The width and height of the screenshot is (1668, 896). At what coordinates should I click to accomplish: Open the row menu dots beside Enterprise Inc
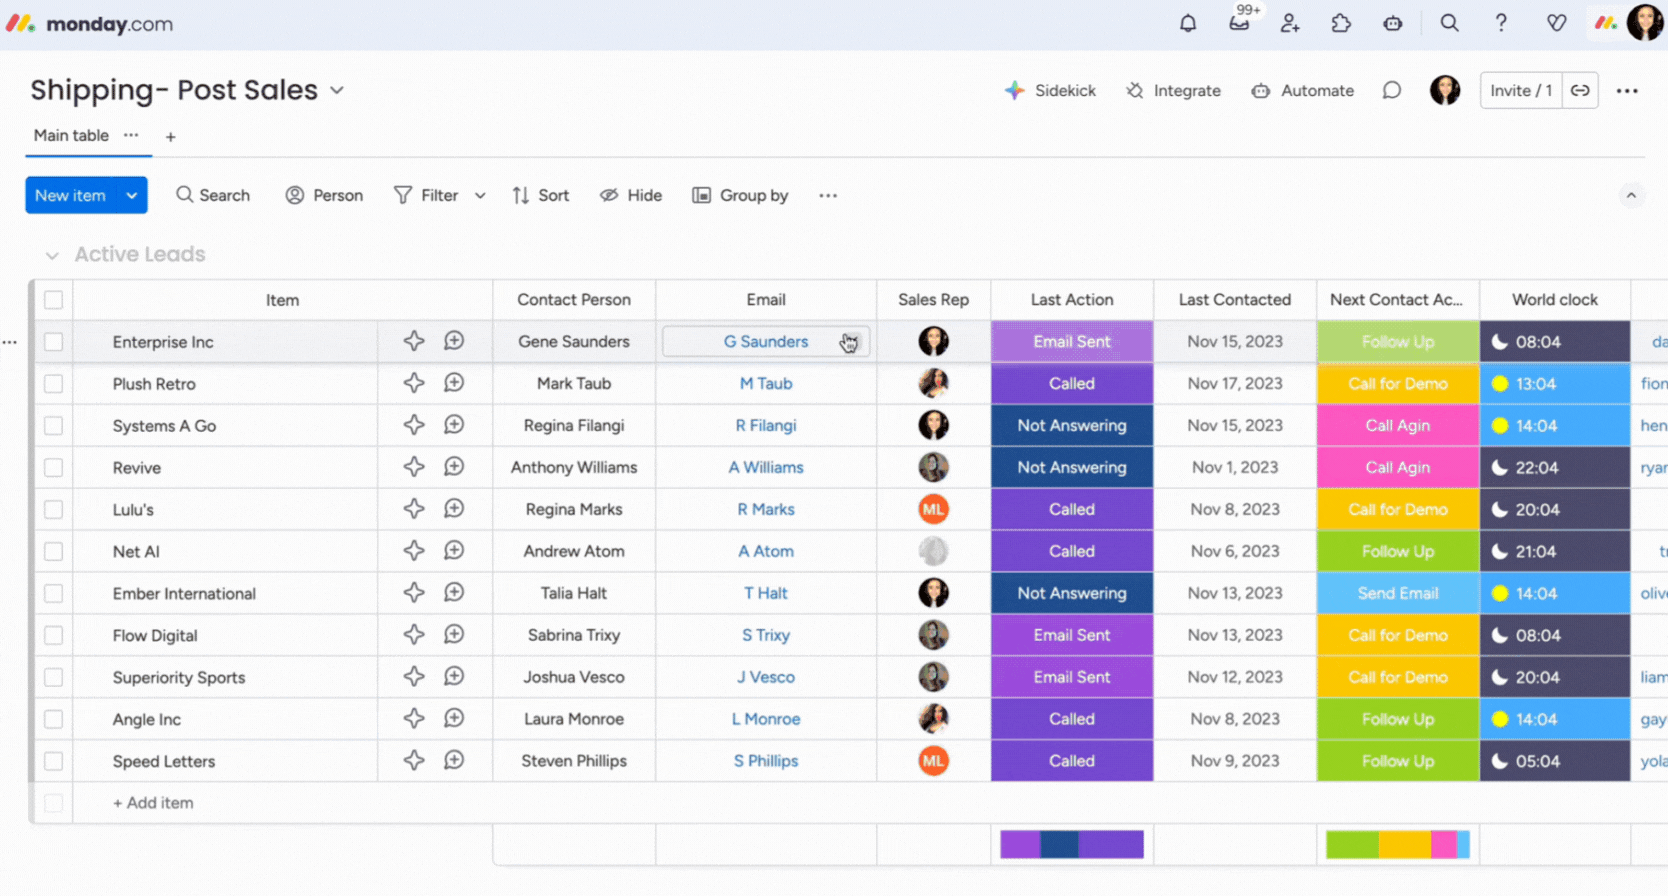[10, 342]
